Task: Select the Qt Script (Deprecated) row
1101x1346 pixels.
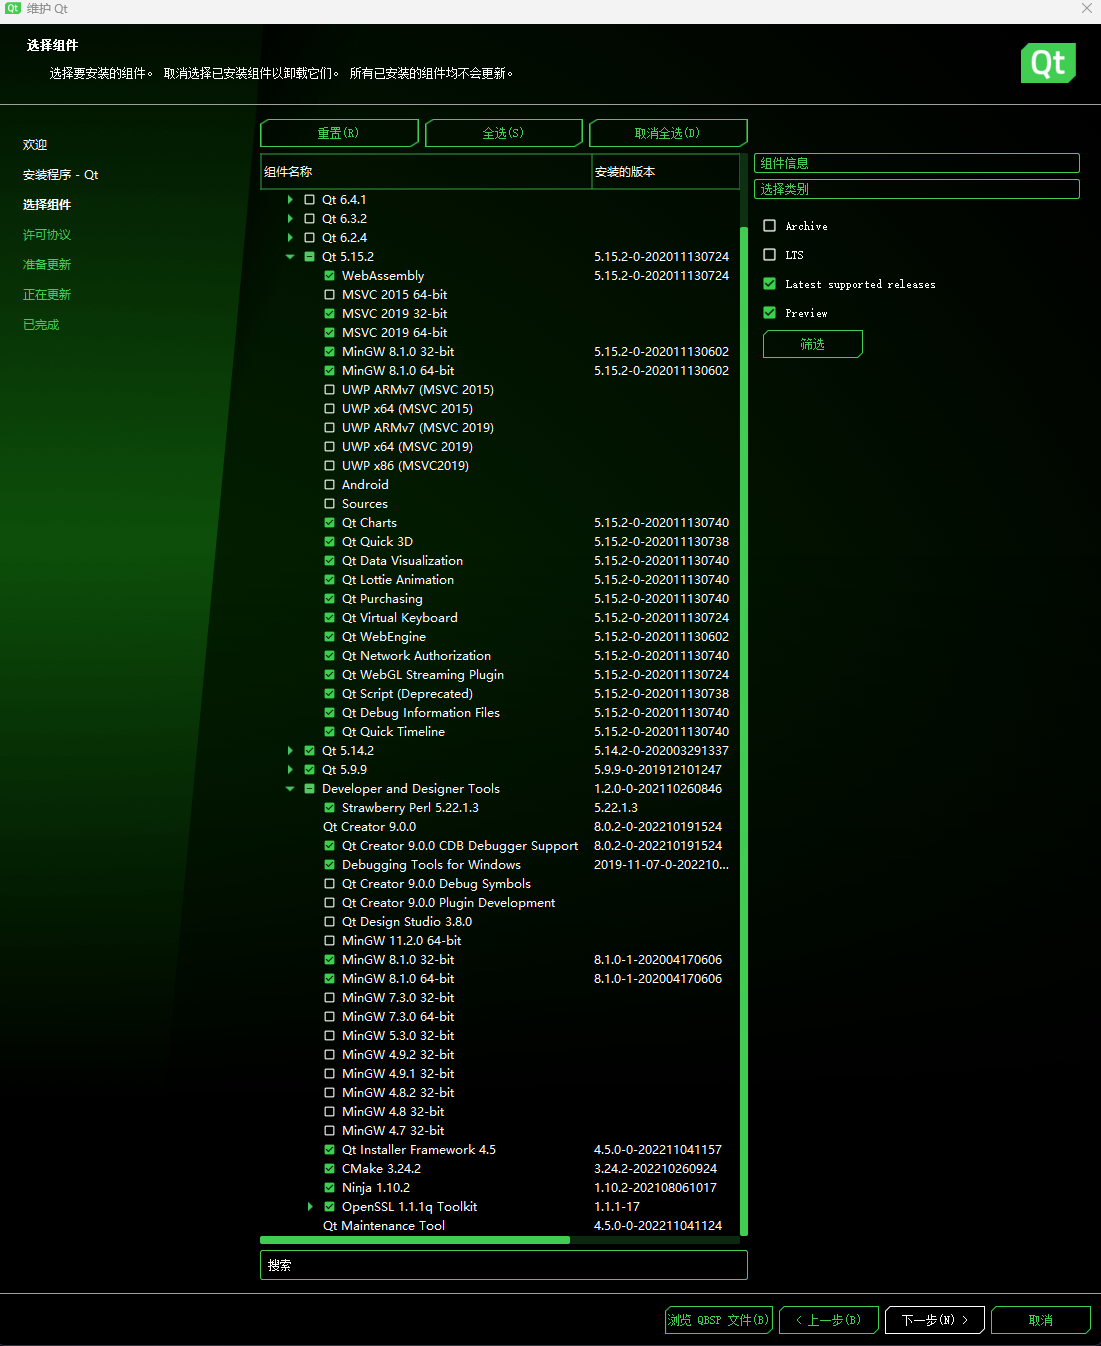Action: [500, 694]
